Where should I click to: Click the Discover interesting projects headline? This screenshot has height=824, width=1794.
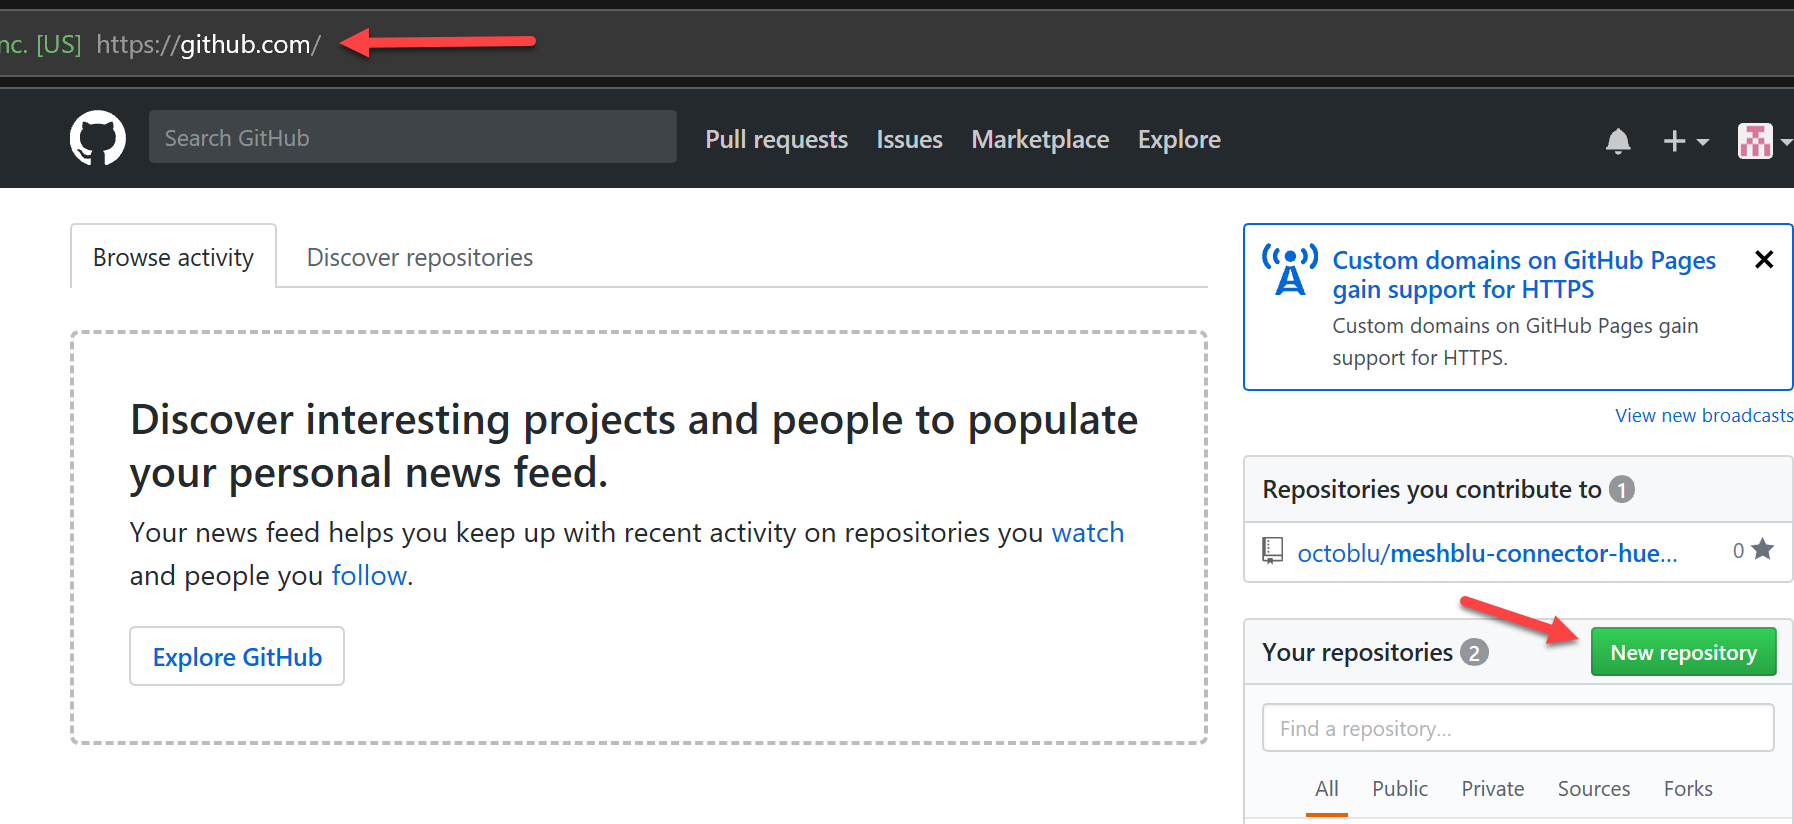[x=634, y=446]
